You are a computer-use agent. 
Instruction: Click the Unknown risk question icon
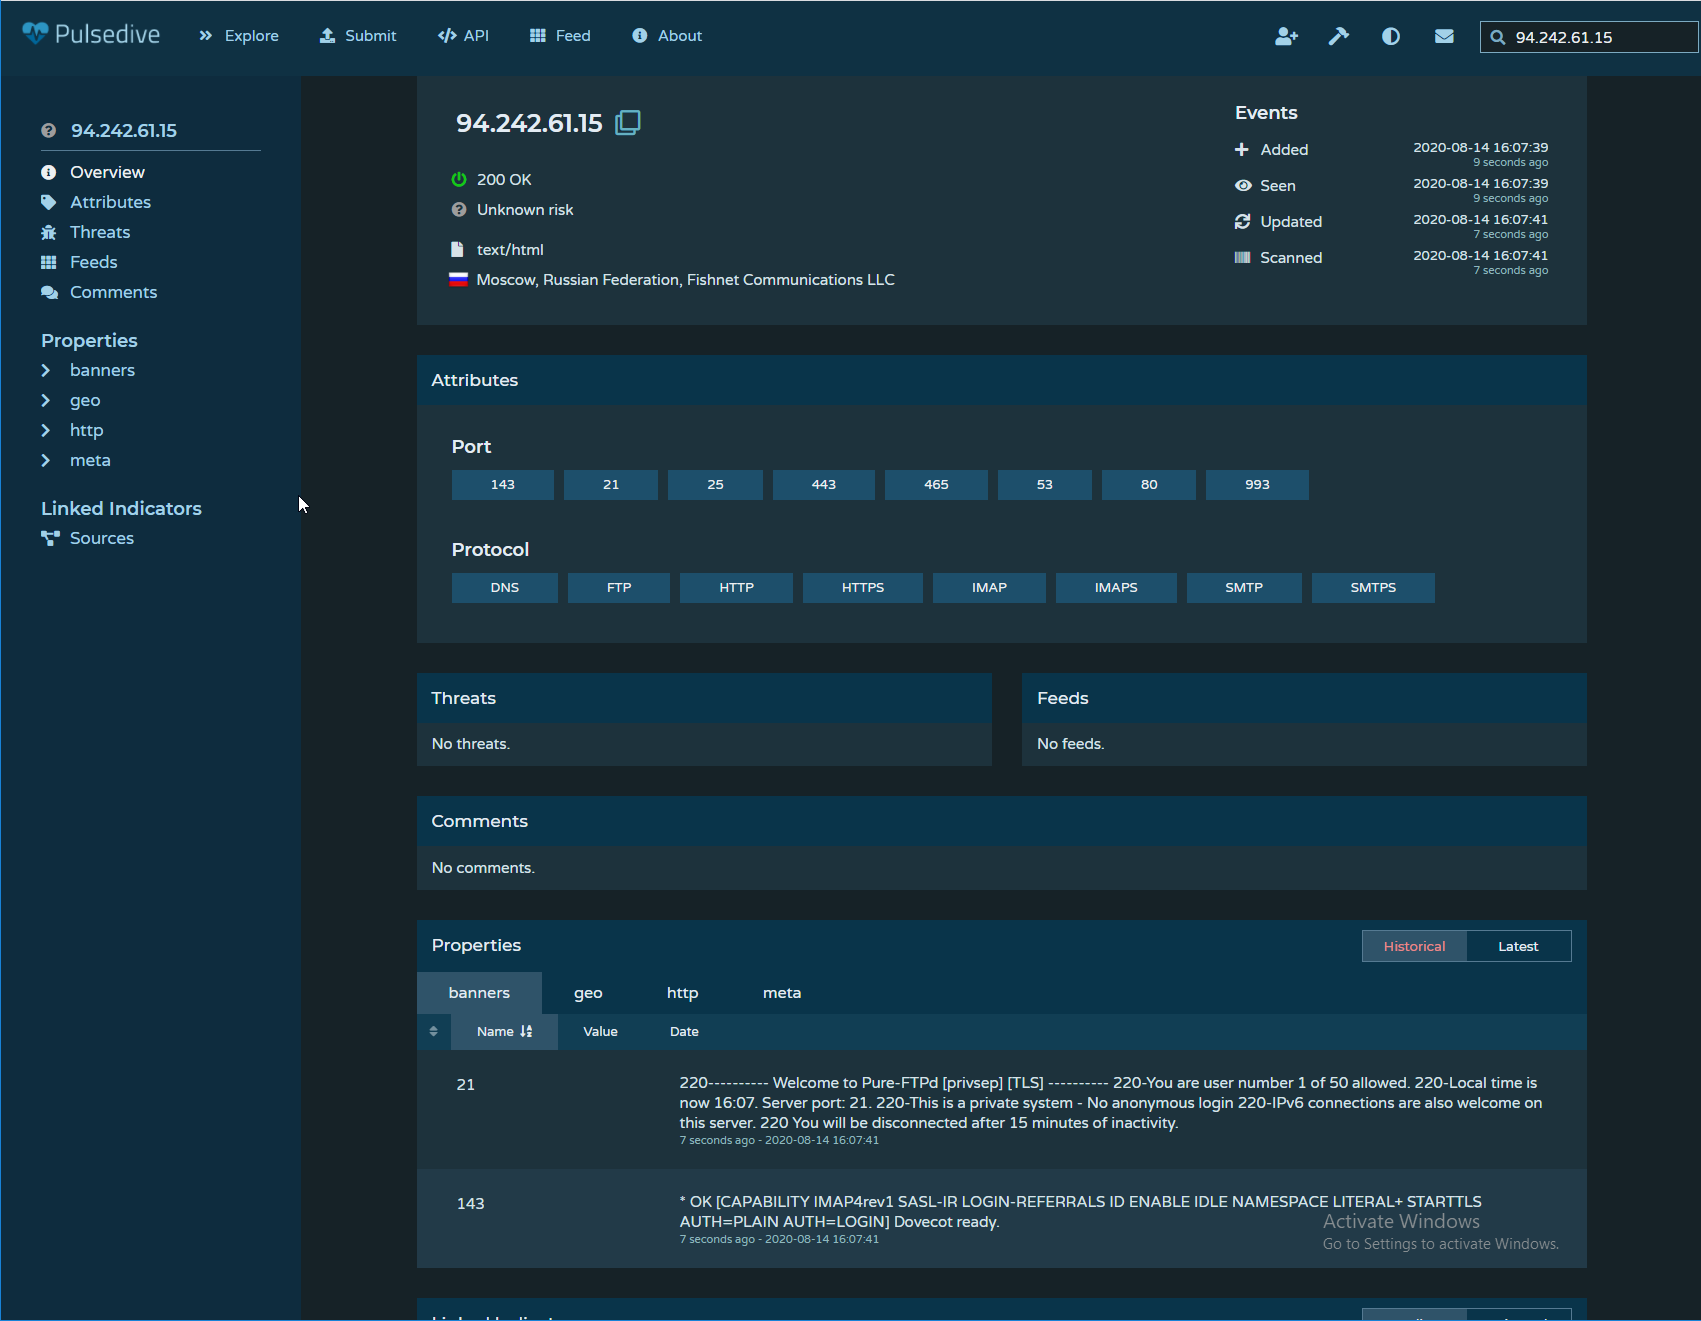coord(459,209)
